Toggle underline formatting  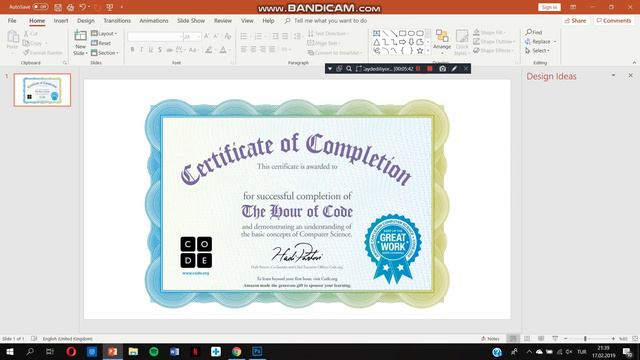[151, 50]
